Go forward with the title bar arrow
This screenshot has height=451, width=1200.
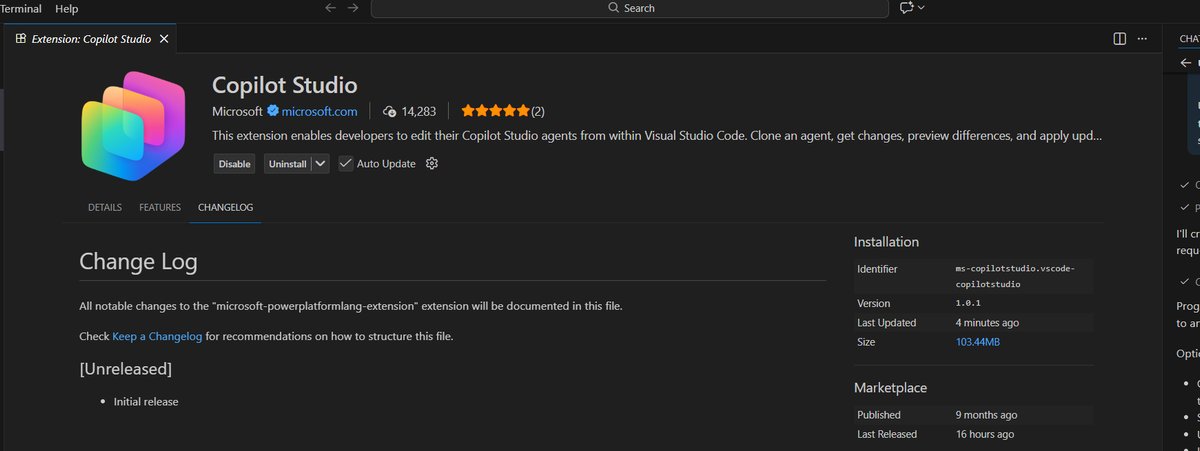coord(353,8)
